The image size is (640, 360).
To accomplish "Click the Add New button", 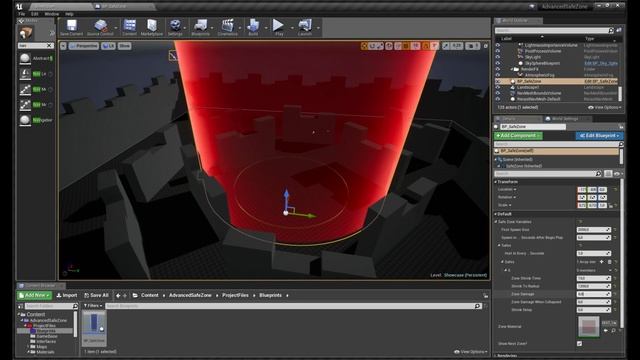I will pos(35,295).
